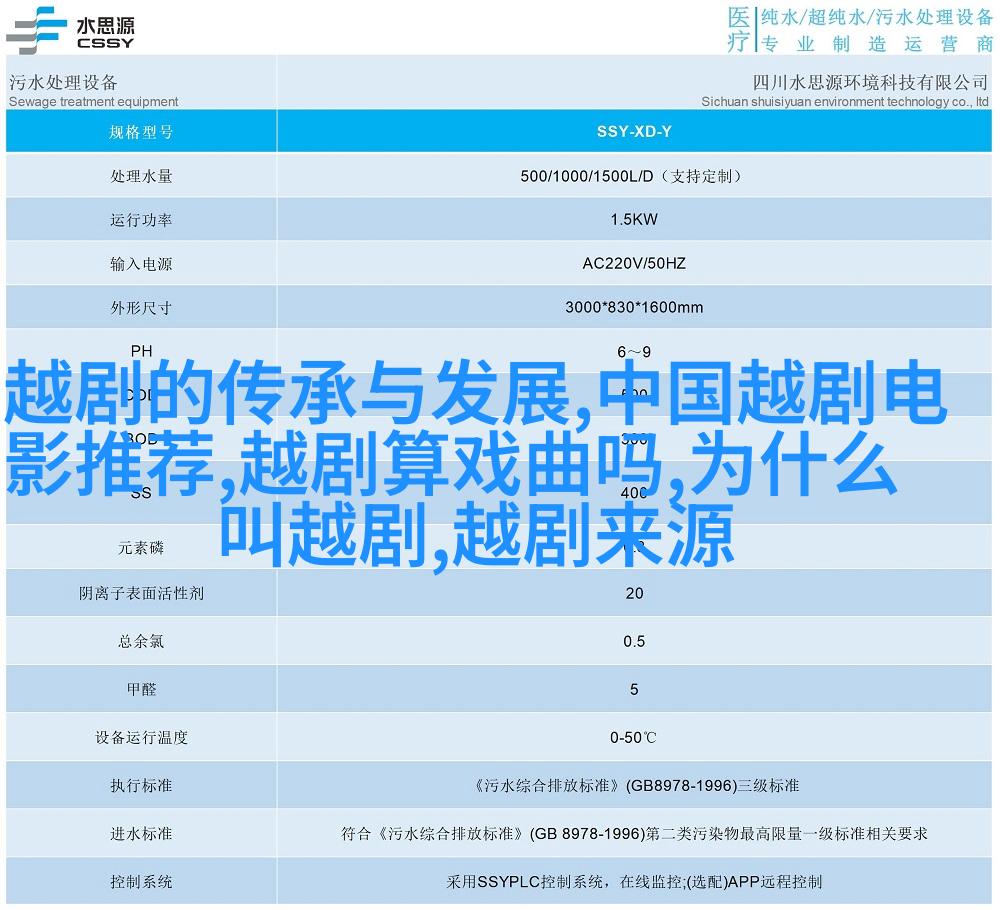Click the 阴离子表面活性剂 row label
Image resolution: width=1000 pixels, height=910 pixels.
click(x=141, y=593)
